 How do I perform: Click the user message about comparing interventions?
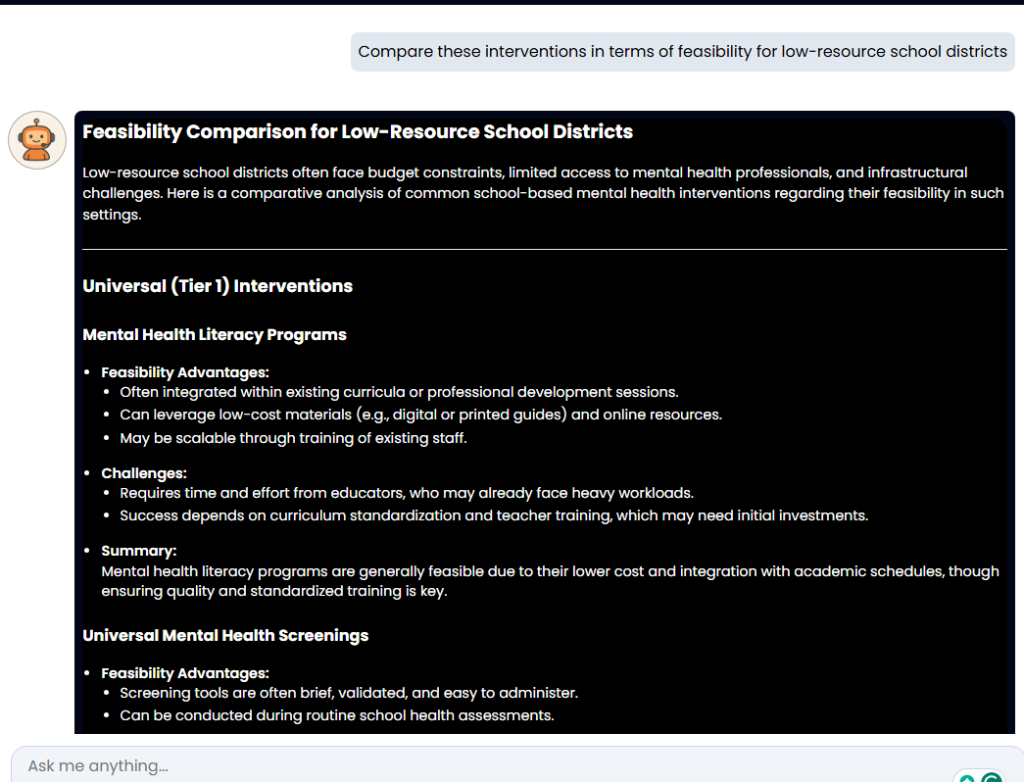tap(682, 52)
